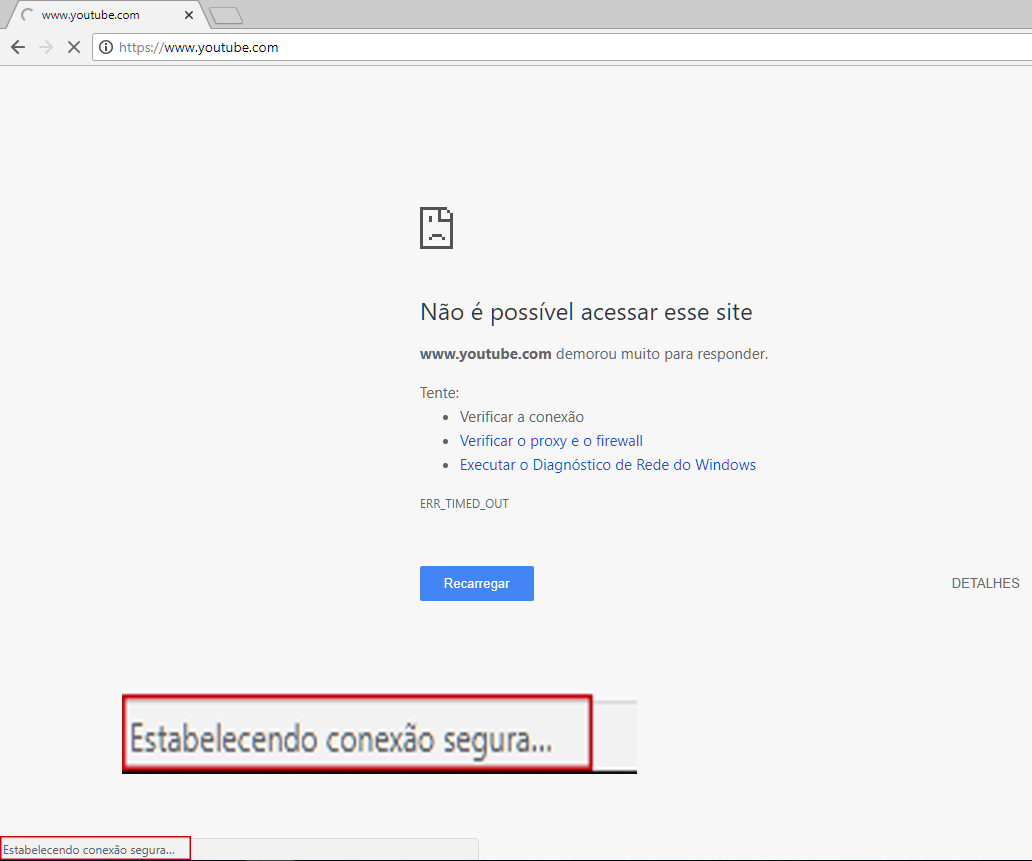The width and height of the screenshot is (1032, 861).
Task: Close the www.youtube.com tab
Action: (x=188, y=14)
